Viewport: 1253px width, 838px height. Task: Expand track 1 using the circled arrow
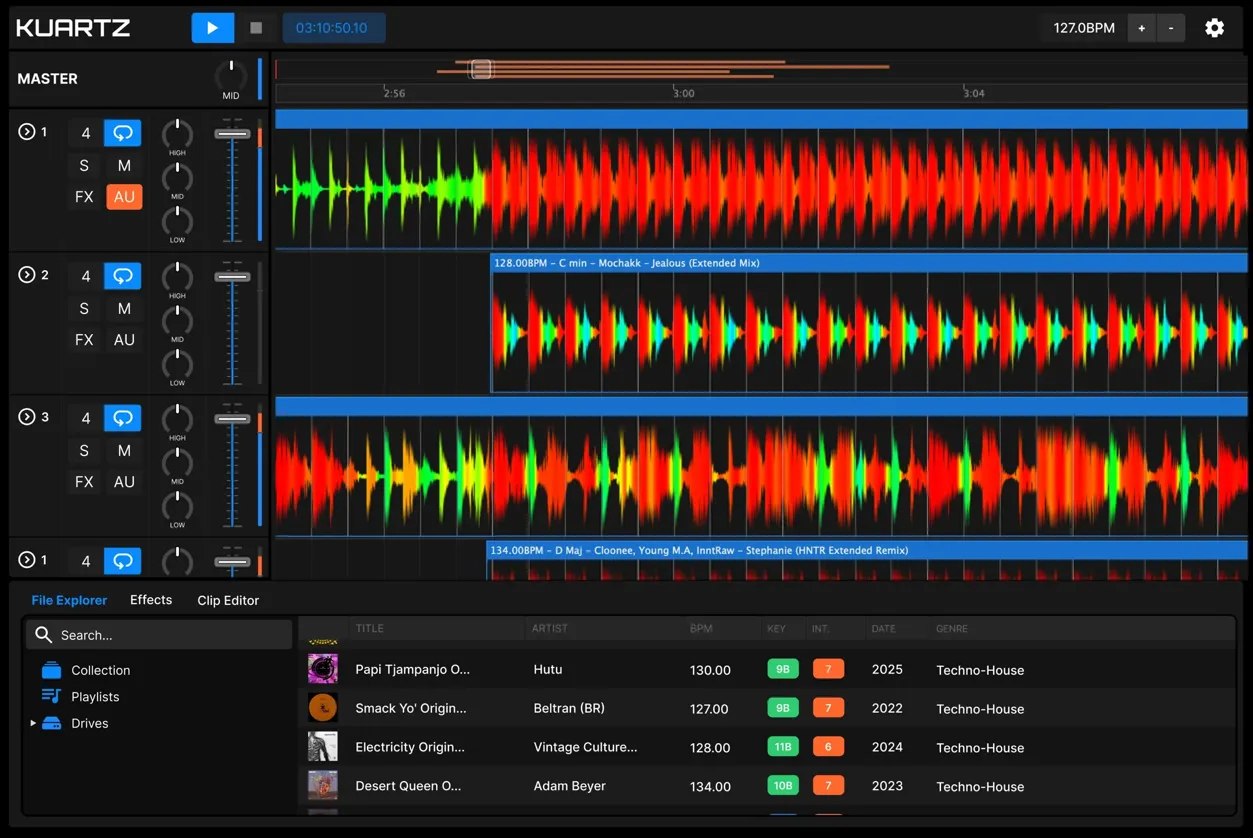tap(27, 132)
